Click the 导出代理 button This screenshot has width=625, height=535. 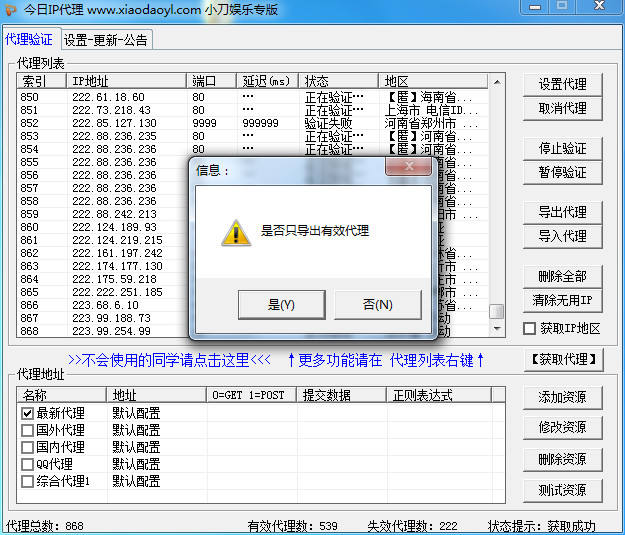562,212
